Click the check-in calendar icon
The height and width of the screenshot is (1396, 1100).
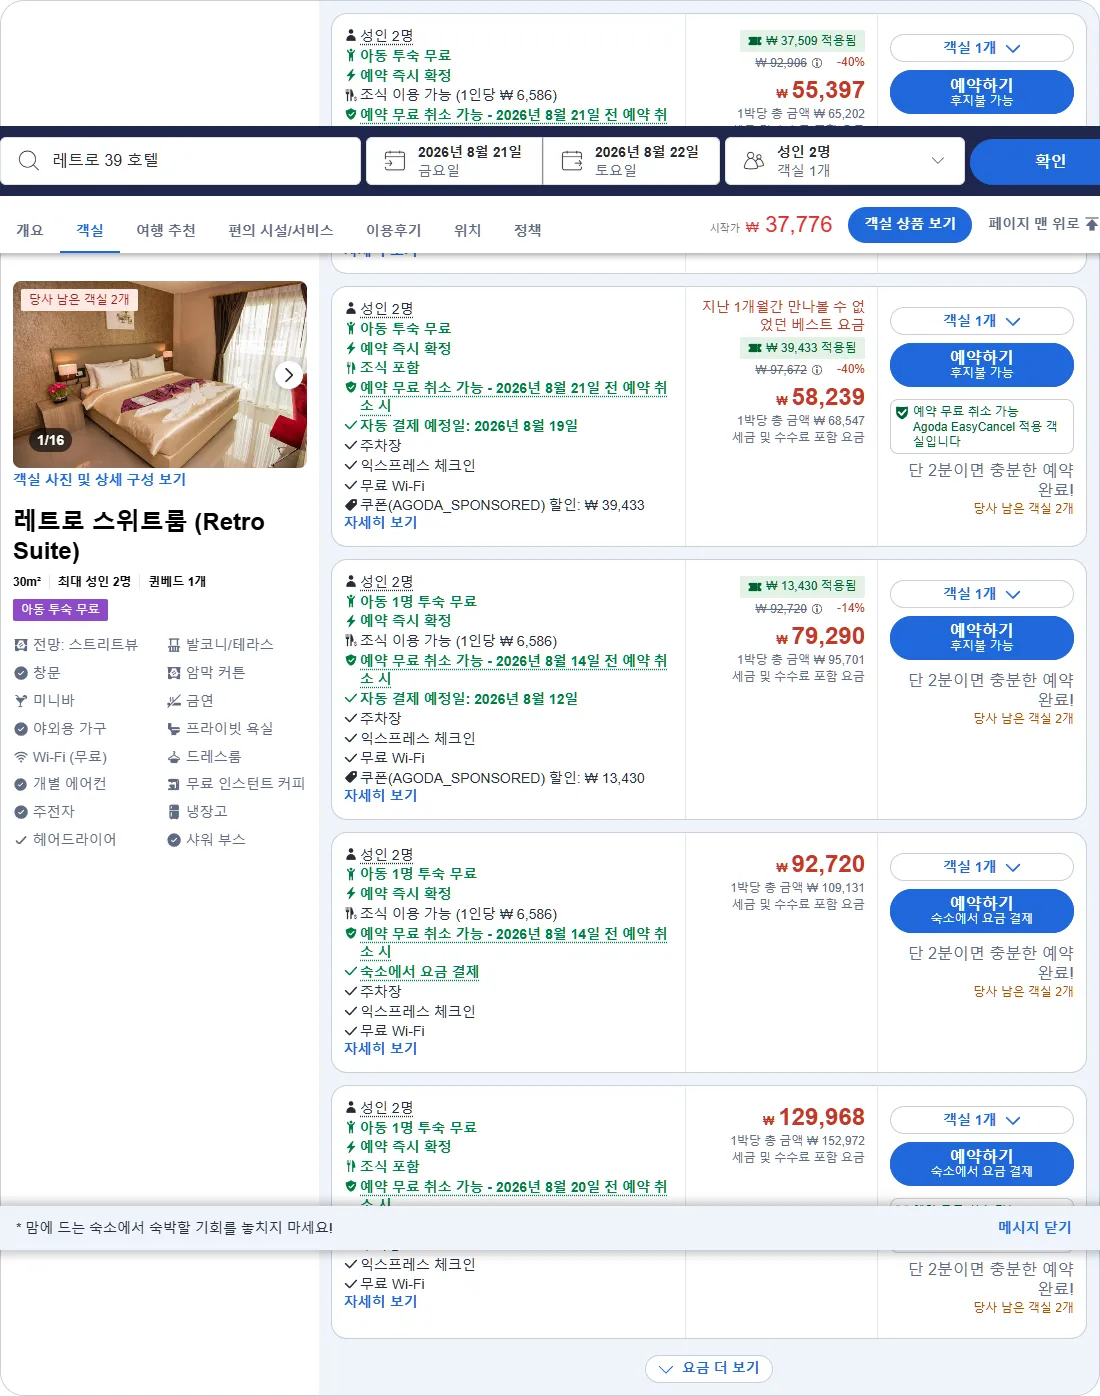coord(395,161)
